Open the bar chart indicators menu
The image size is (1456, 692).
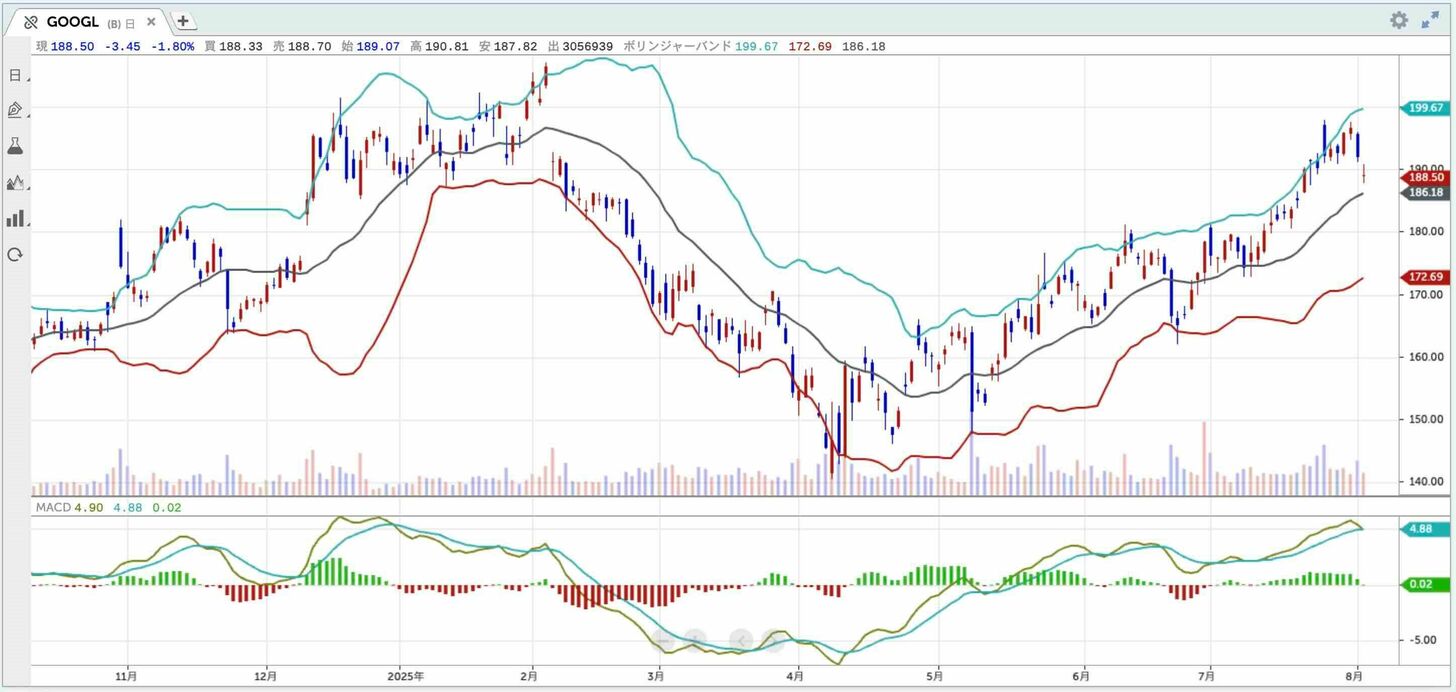pos(15,218)
